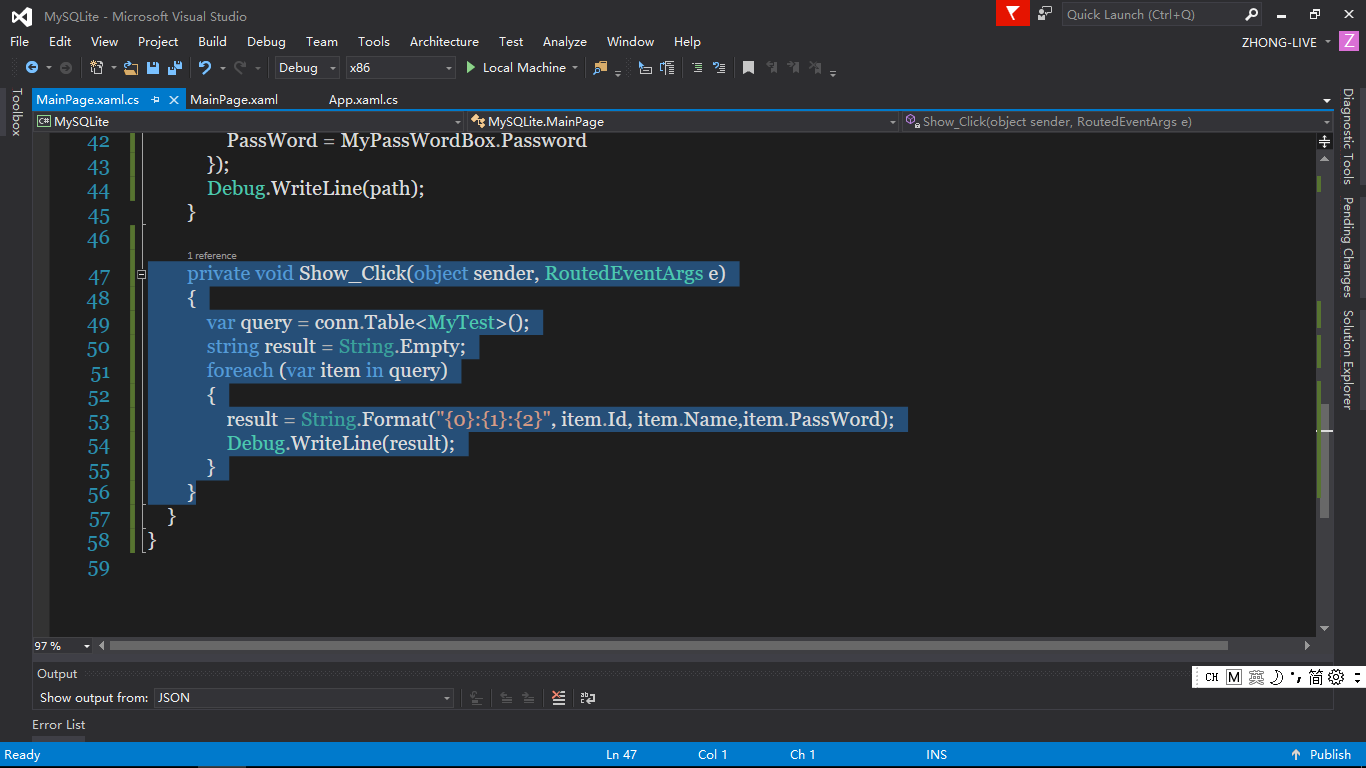Click line number 59 in the editor
This screenshot has height=768, width=1366.
click(x=98, y=568)
